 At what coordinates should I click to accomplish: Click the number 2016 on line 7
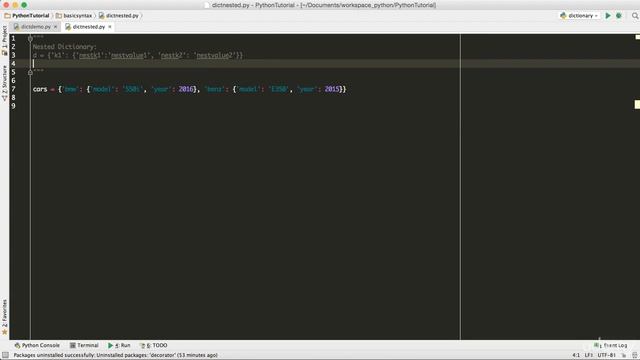tap(186, 89)
